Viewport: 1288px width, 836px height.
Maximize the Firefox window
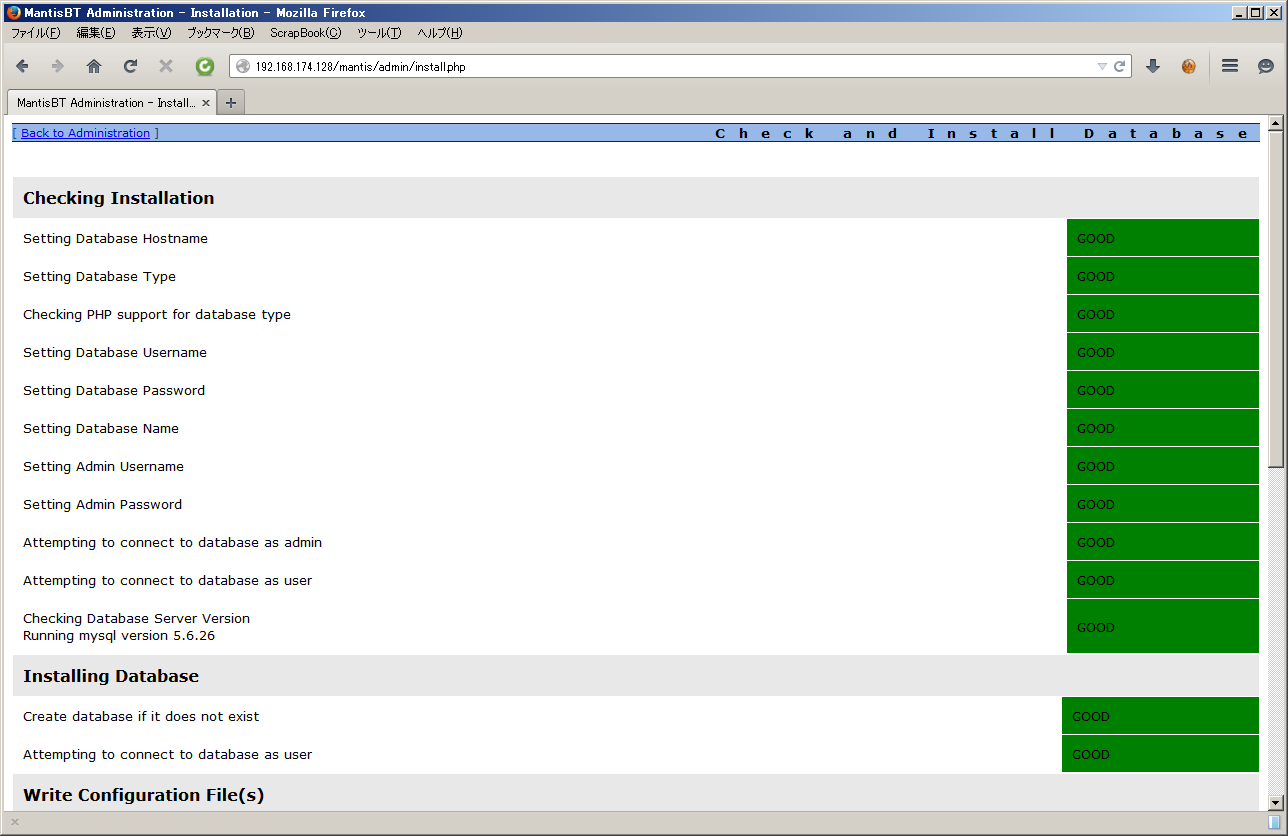1256,13
